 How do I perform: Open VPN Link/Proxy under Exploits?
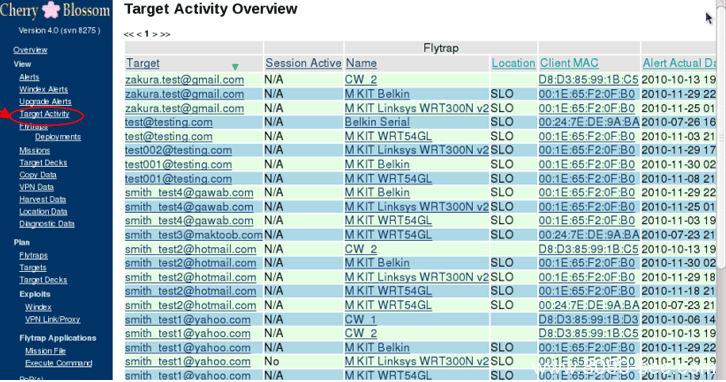(x=52, y=319)
